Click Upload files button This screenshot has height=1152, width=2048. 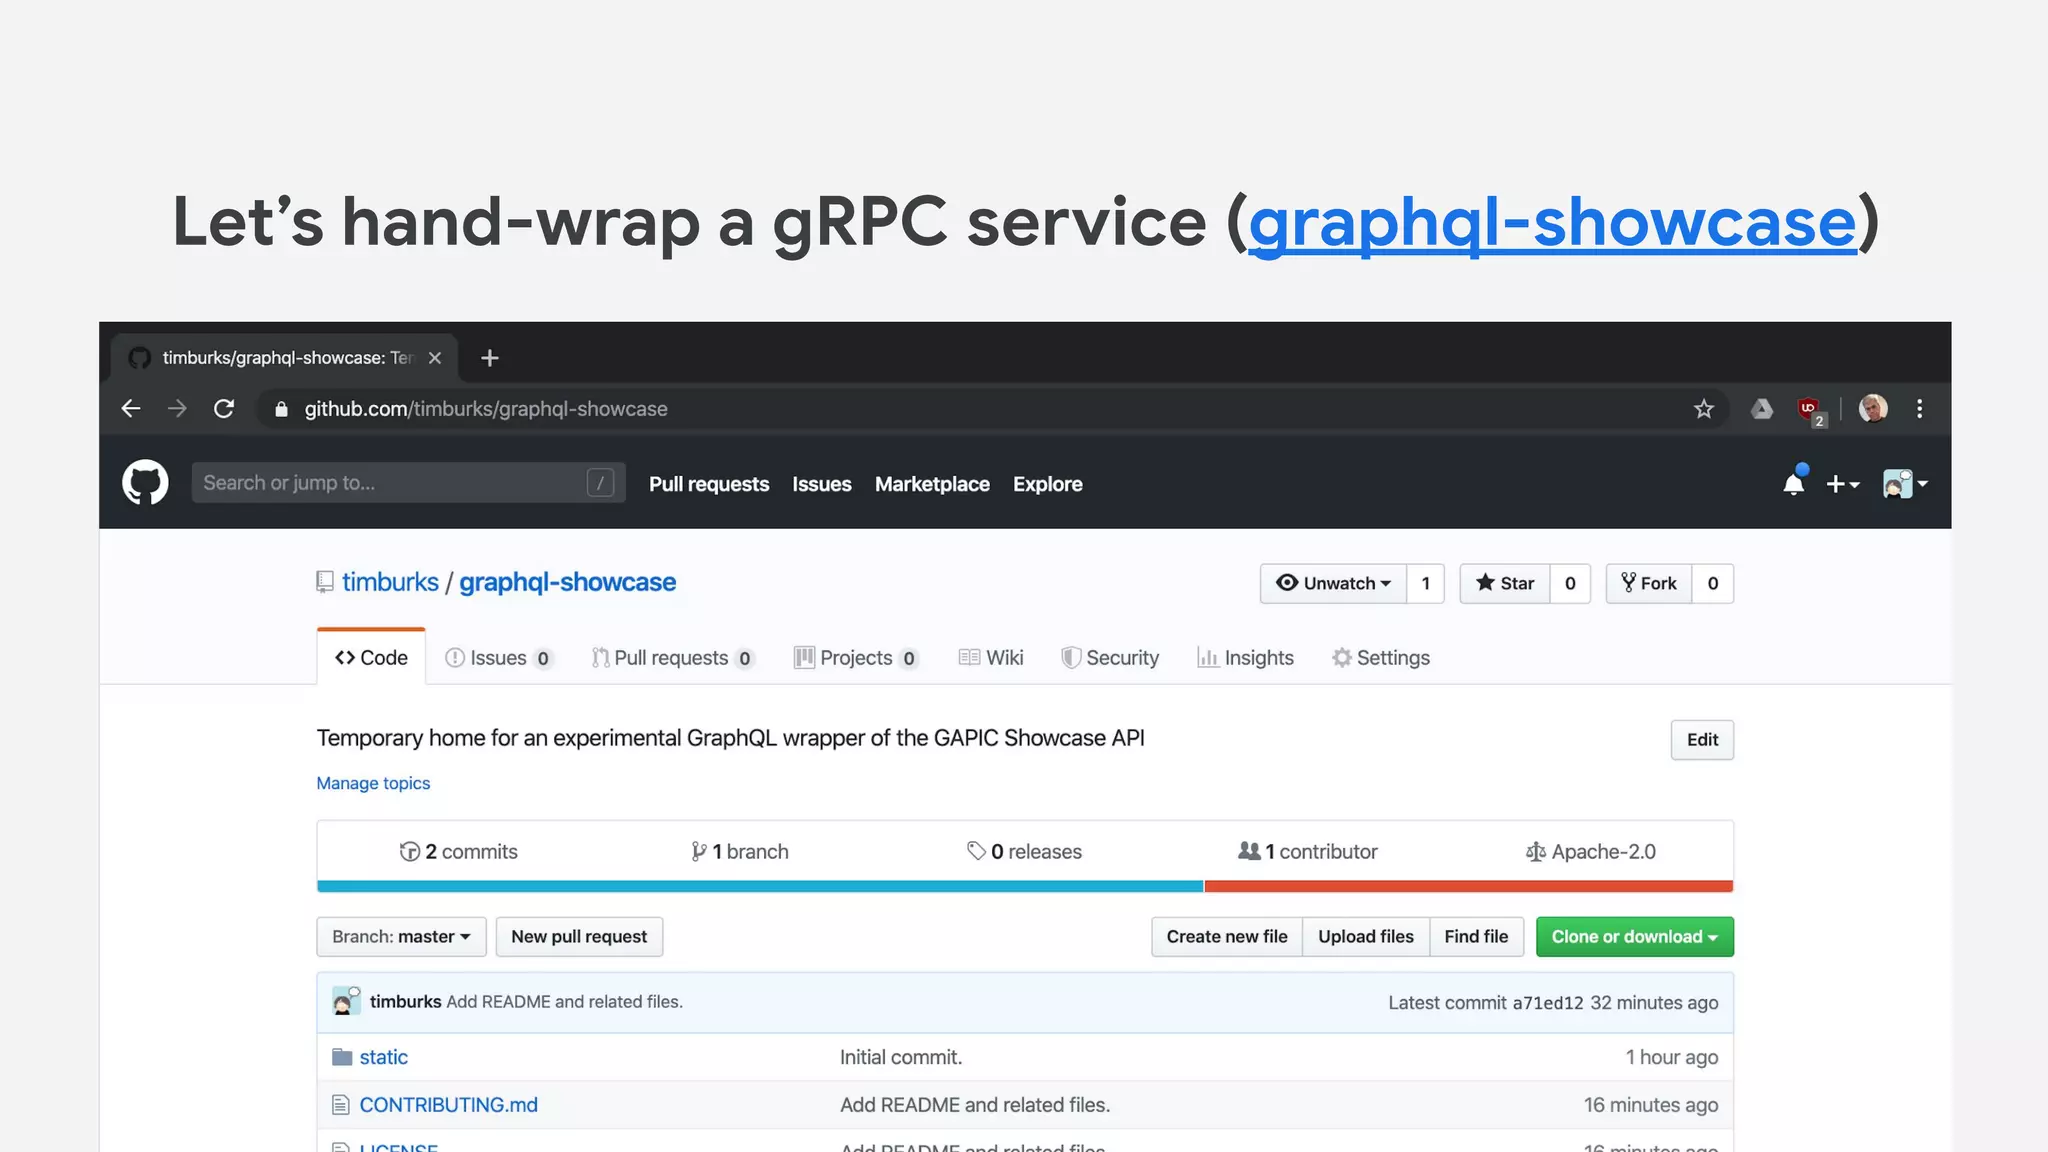[x=1366, y=937]
